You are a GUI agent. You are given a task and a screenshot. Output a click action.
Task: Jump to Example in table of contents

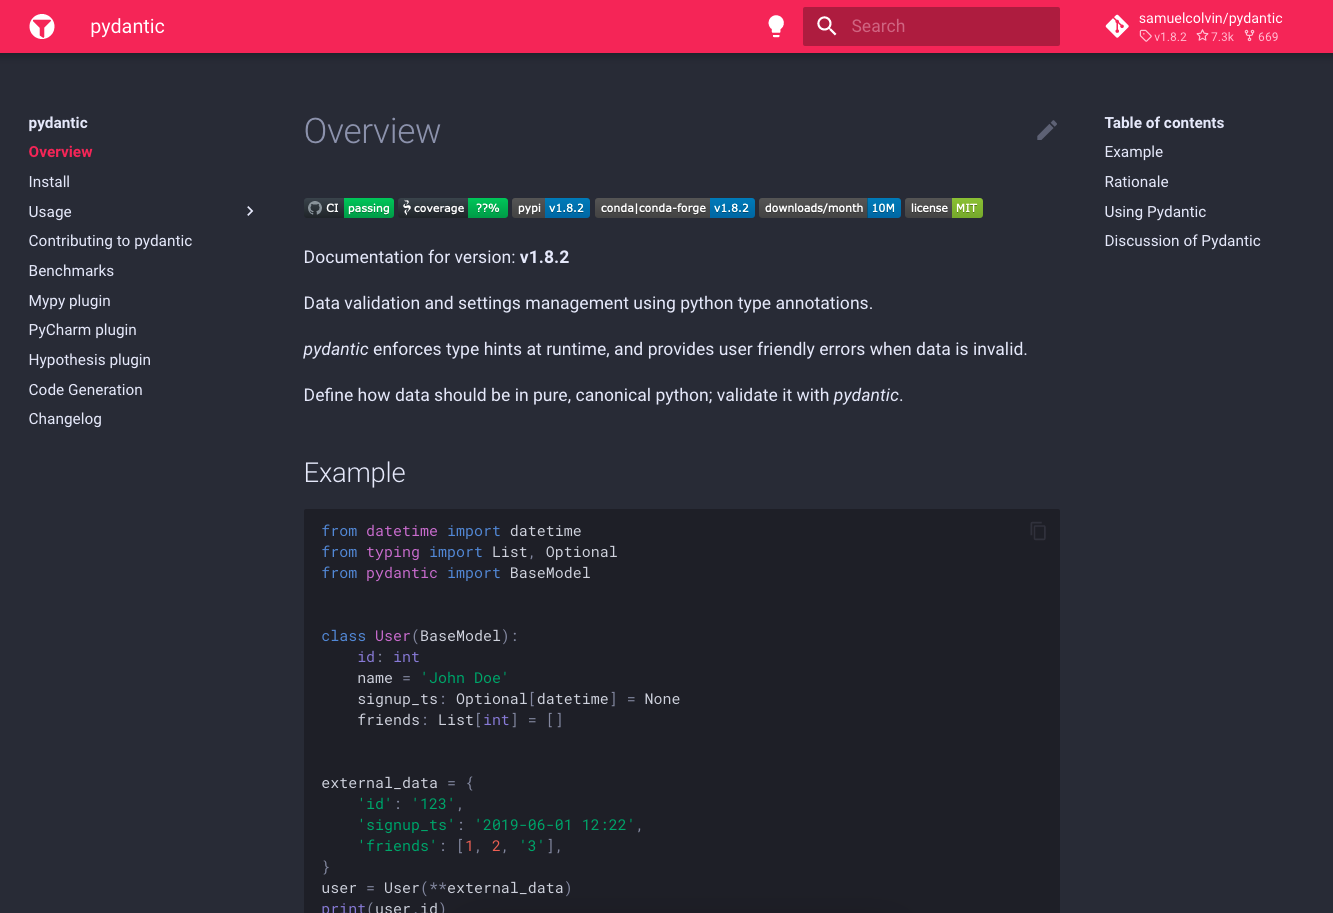(1133, 152)
